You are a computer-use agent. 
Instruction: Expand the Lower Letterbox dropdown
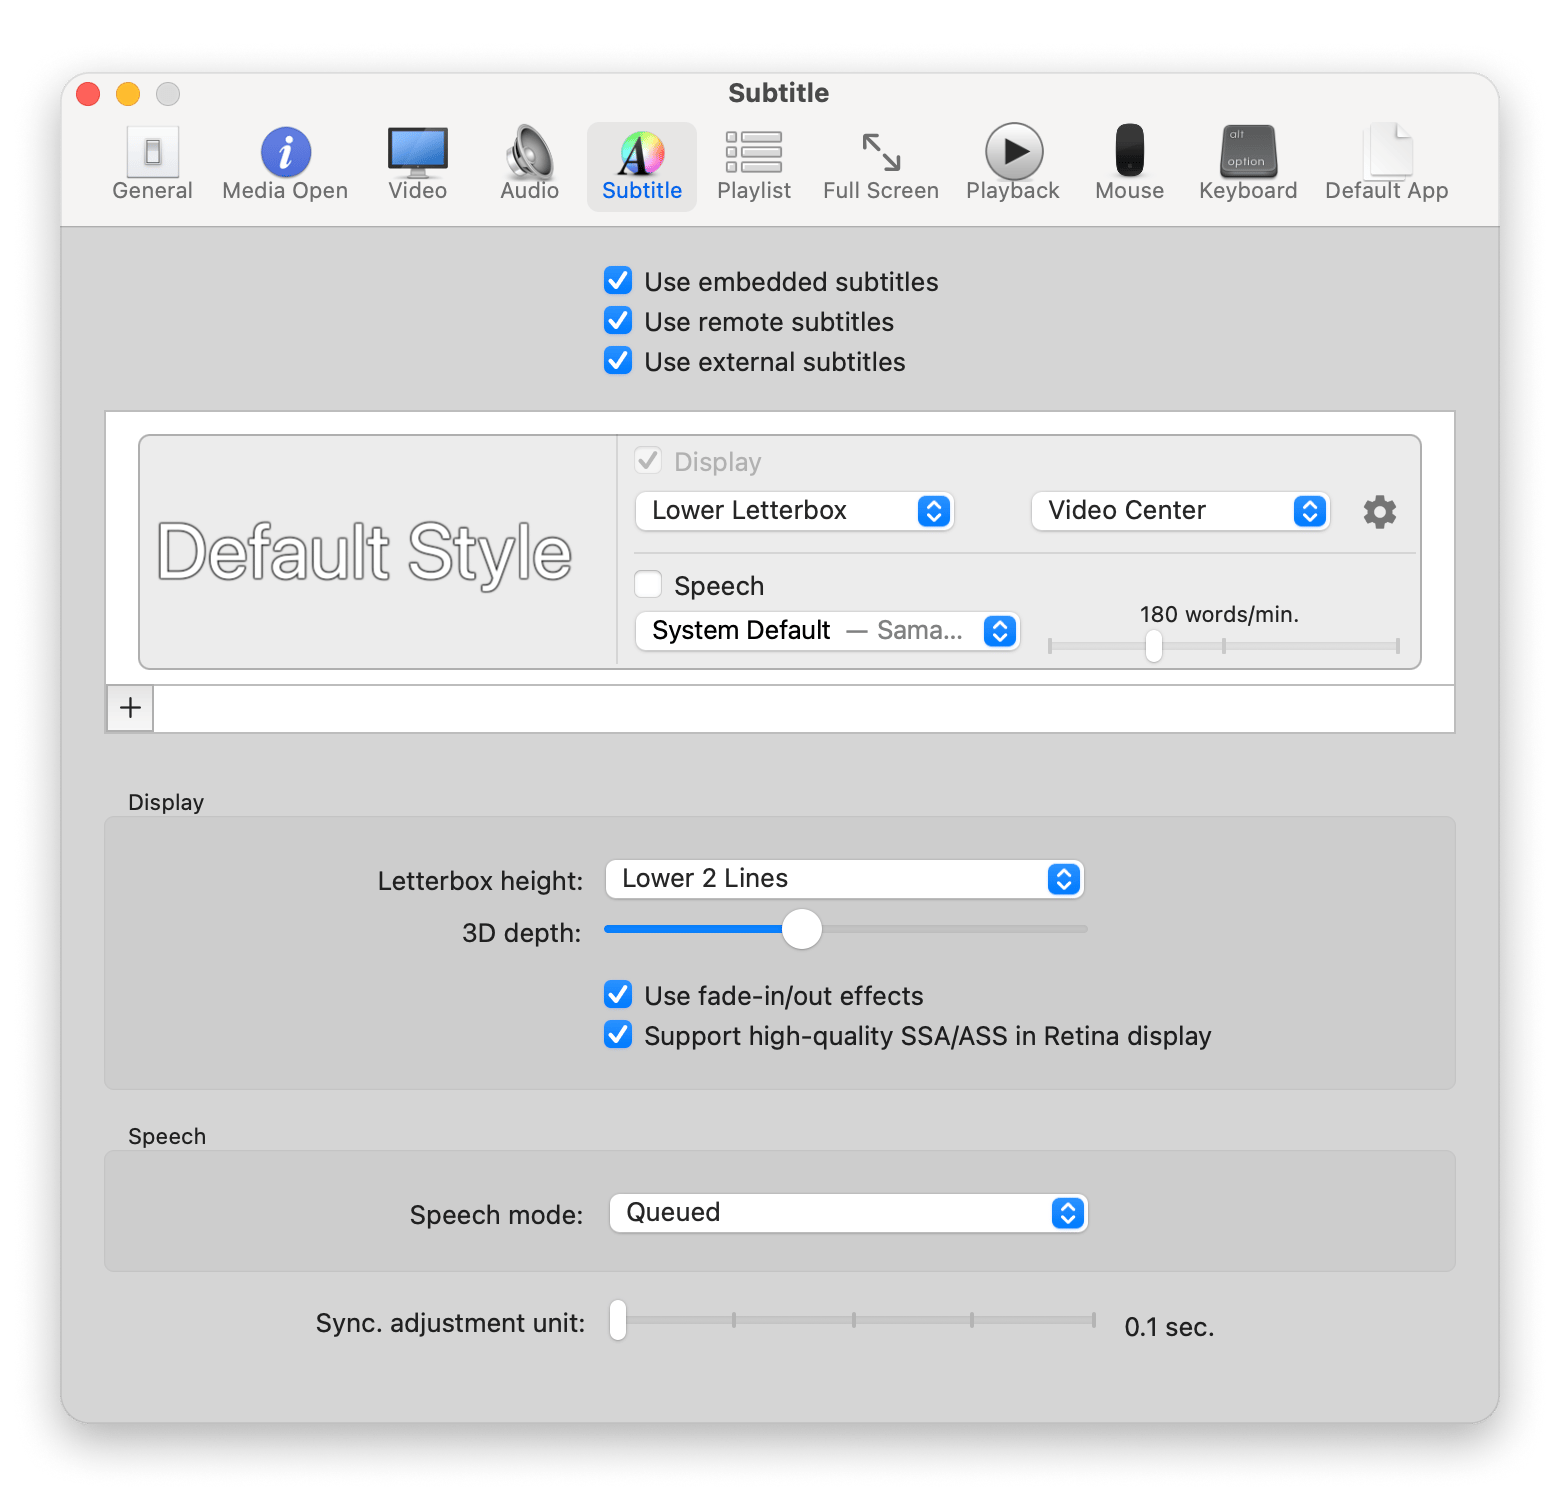coord(794,511)
